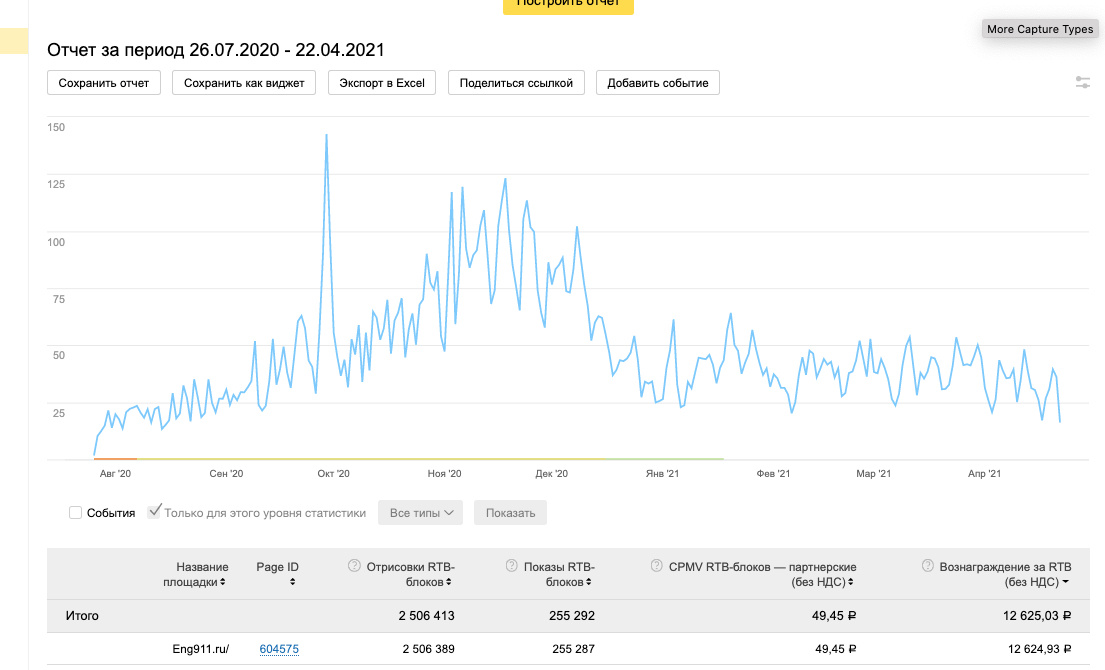Click Янв '21 axis label
This screenshot has height=670, width=1105.
pos(662,473)
